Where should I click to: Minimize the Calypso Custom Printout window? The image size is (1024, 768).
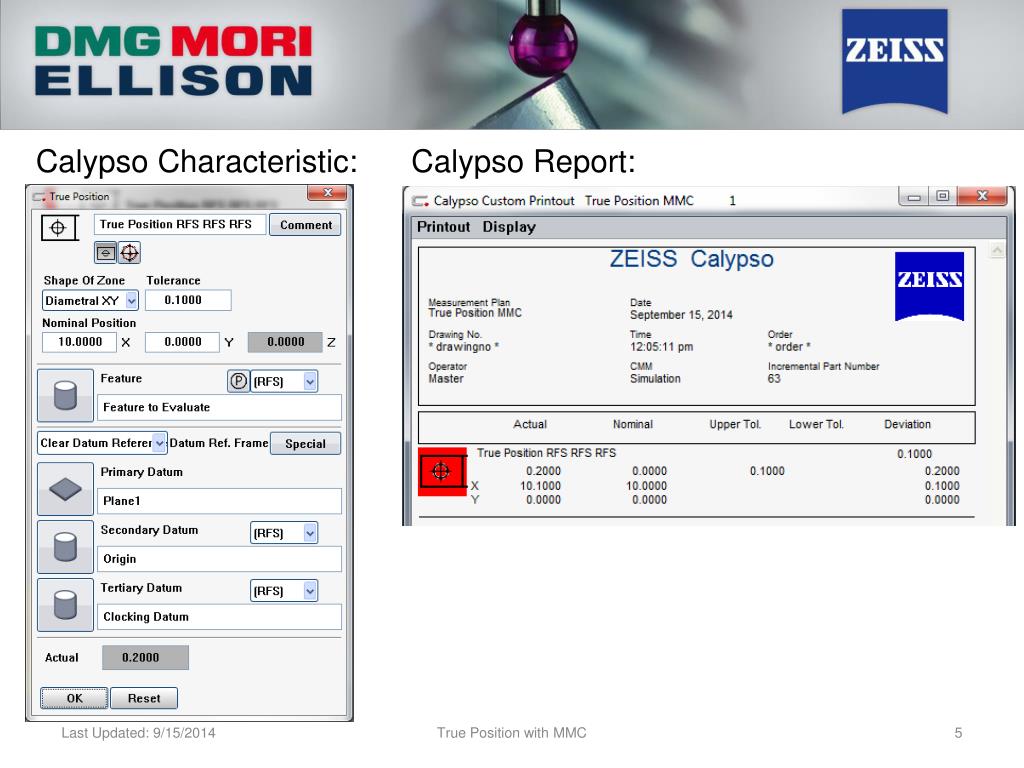tap(914, 197)
